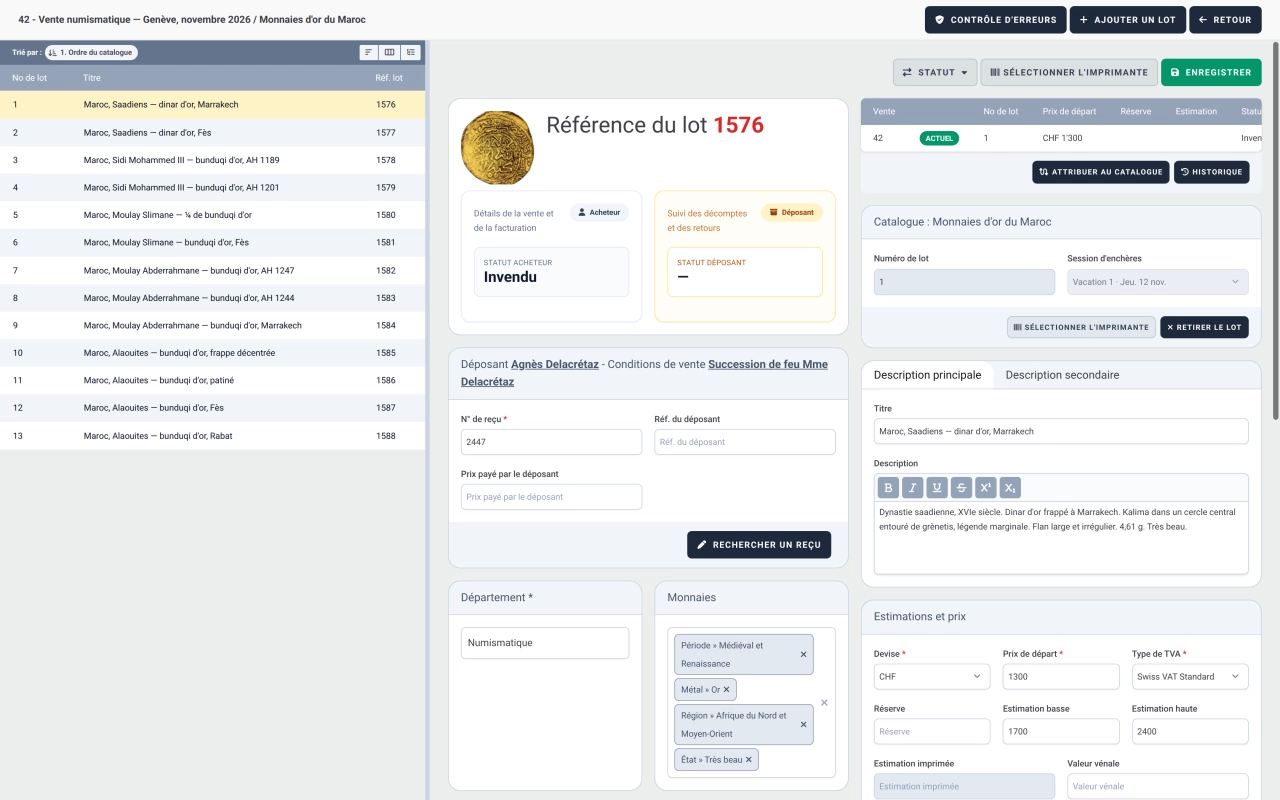Remove the Métal » Or tag

pyautogui.click(x=727, y=690)
